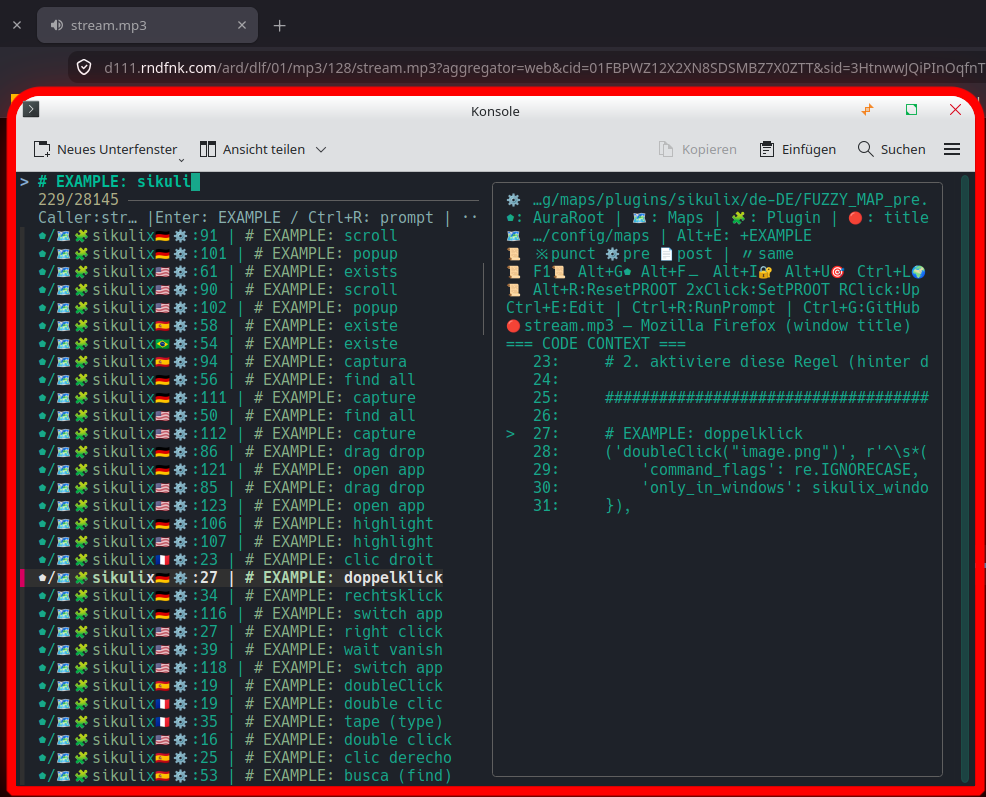Click the Kopieren button
Image resolution: width=986 pixels, height=797 pixels.
(697, 149)
